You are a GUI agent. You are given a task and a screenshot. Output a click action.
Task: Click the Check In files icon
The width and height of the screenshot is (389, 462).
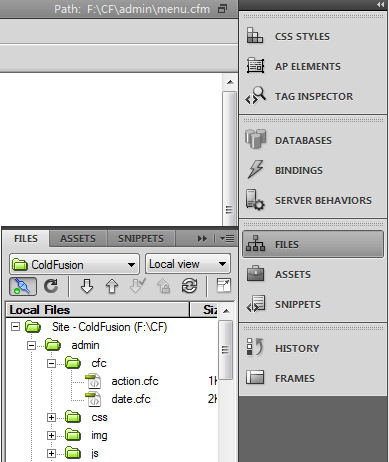coord(163,286)
